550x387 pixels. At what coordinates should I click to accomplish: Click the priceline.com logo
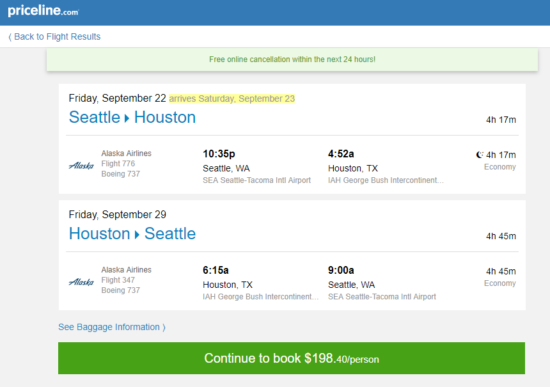43,11
